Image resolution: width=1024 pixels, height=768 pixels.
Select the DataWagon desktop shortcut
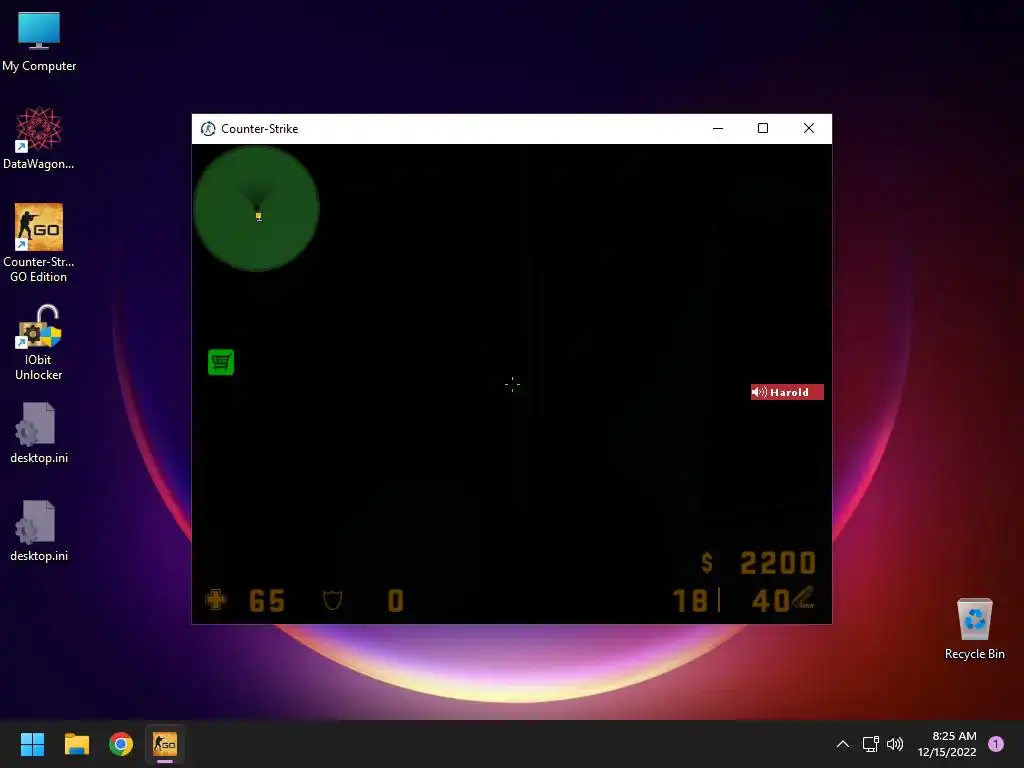point(39,139)
